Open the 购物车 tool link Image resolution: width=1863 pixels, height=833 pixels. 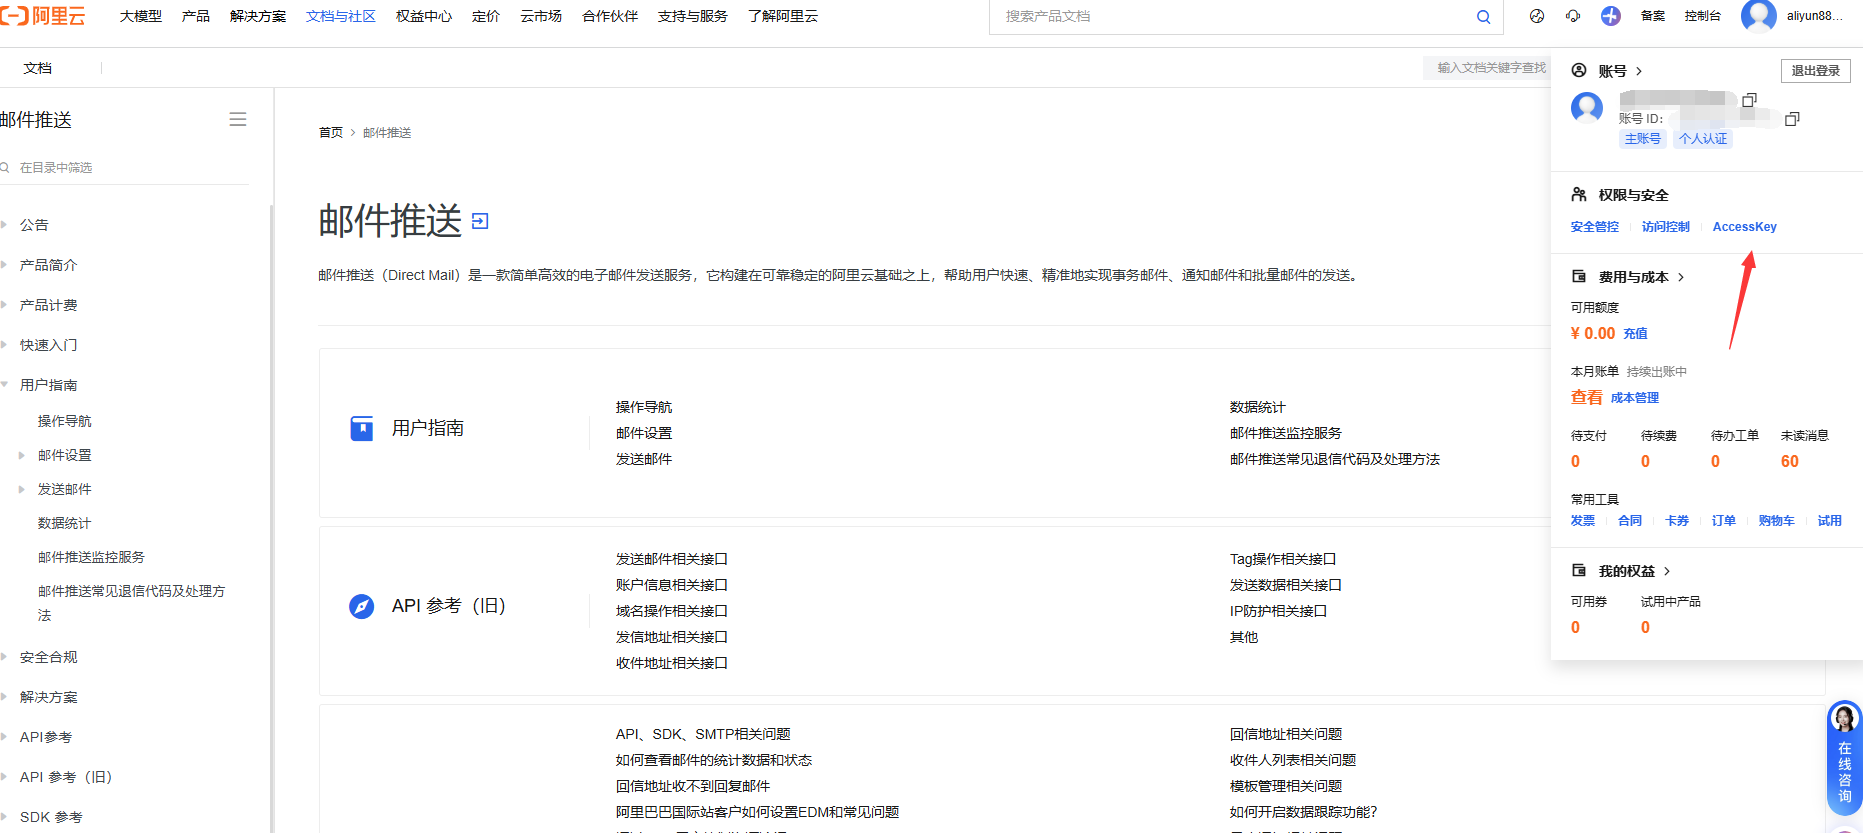tap(1777, 521)
